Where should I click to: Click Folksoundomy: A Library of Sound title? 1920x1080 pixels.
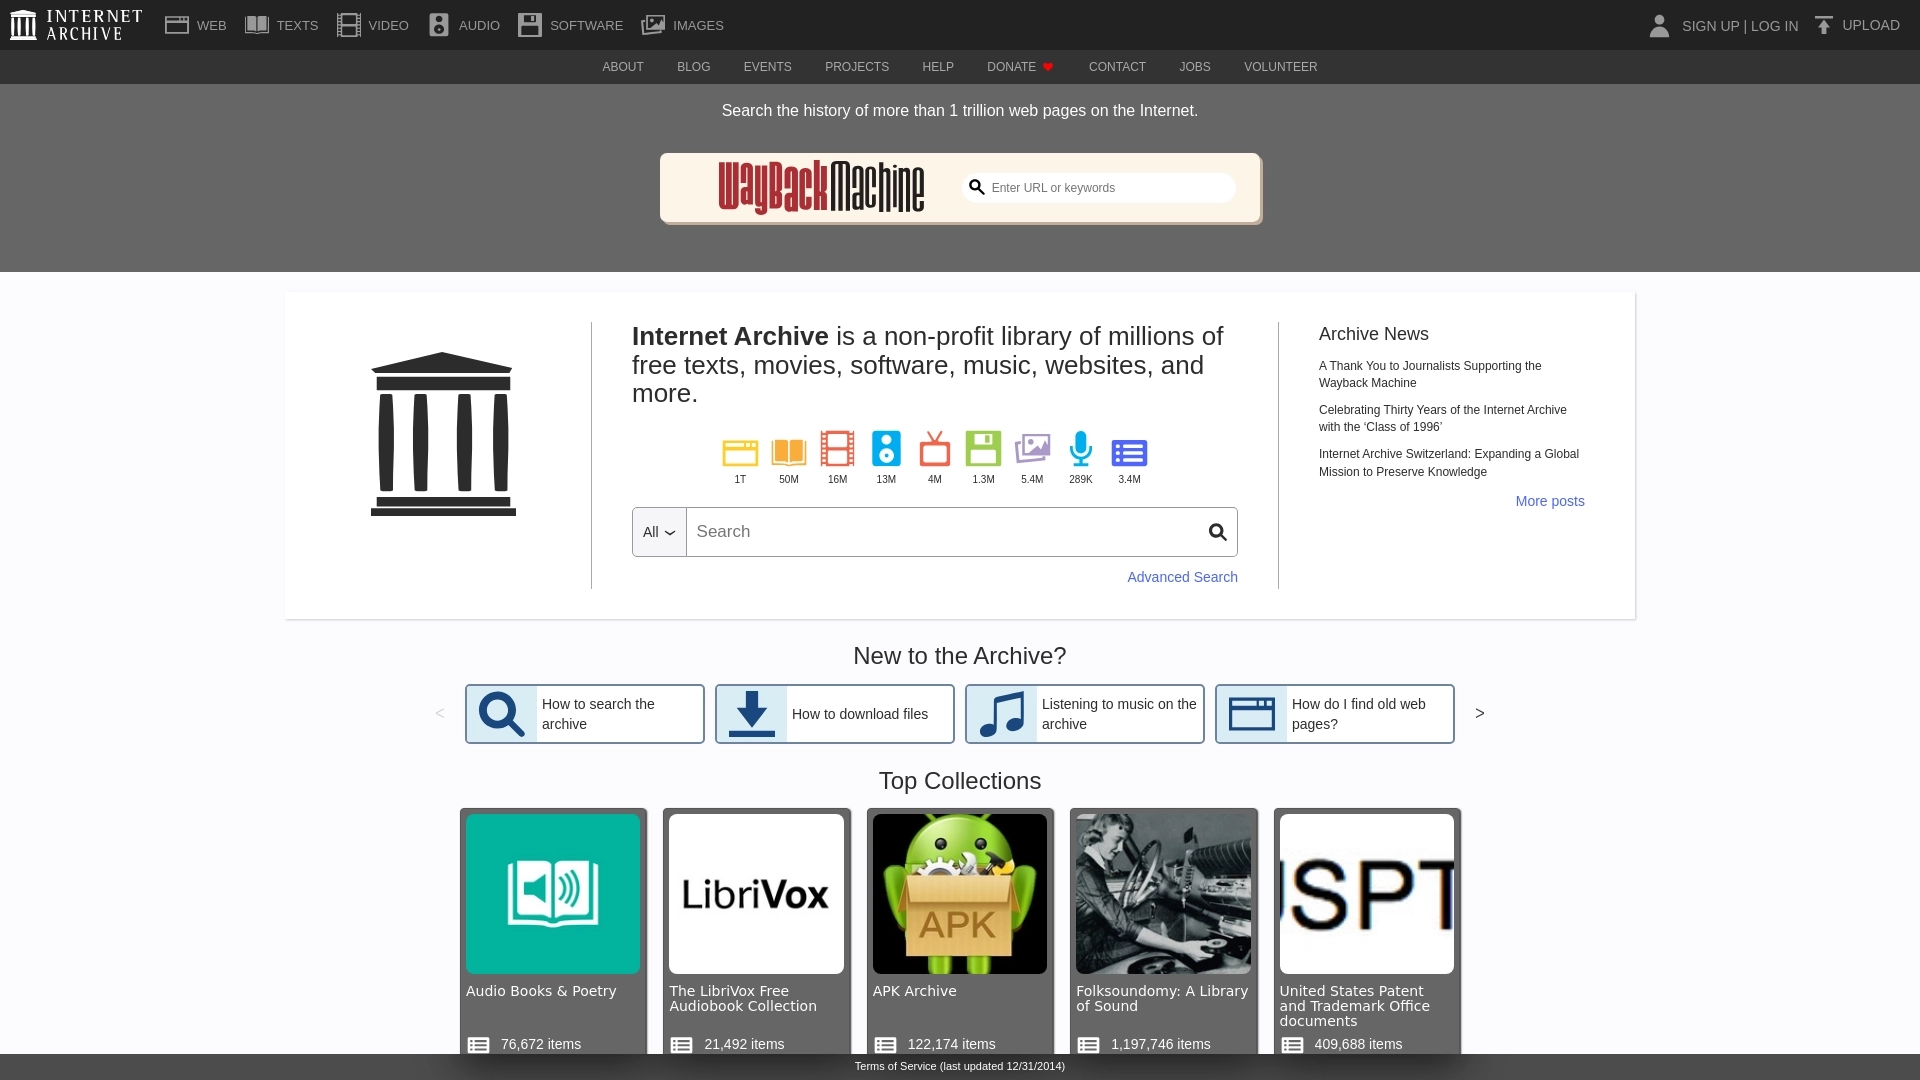point(1162,999)
